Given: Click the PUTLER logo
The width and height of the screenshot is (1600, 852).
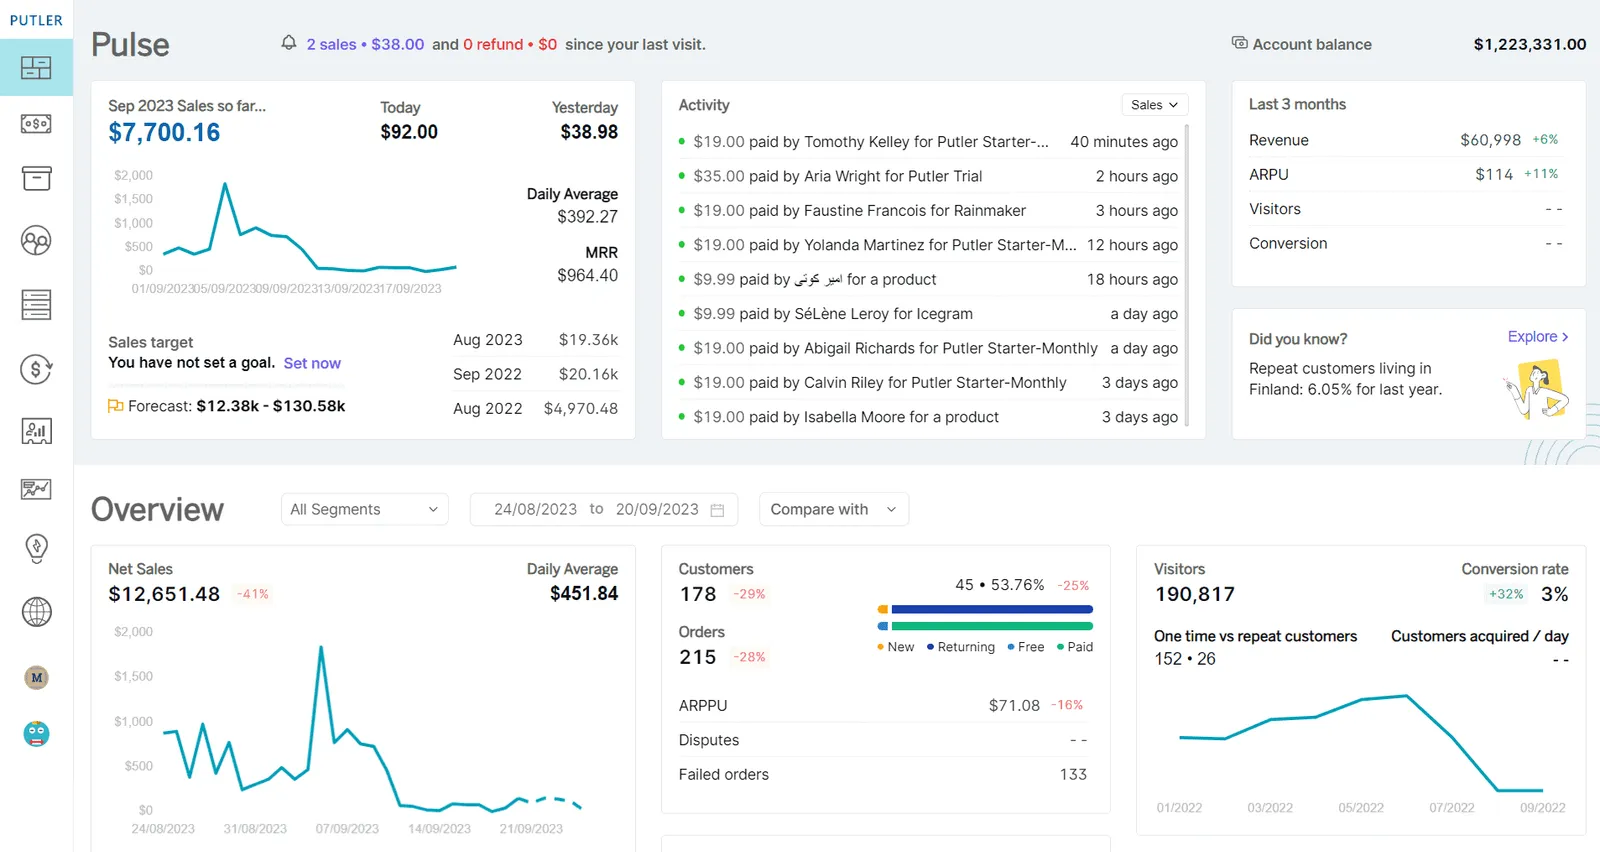Looking at the screenshot, I should tap(36, 20).
